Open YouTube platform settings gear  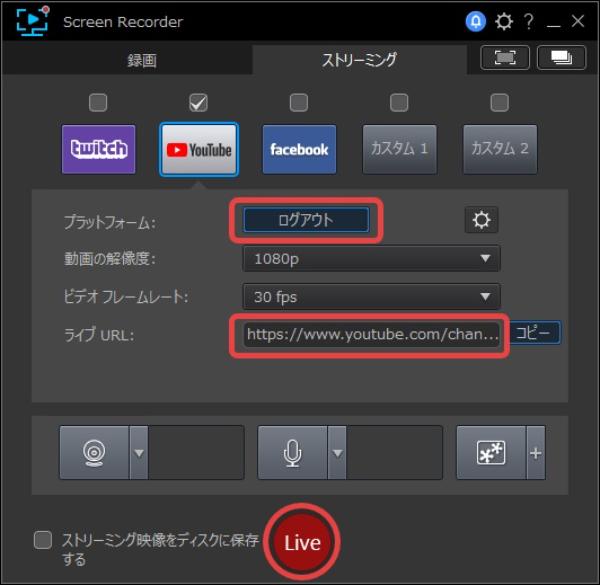pos(481,220)
